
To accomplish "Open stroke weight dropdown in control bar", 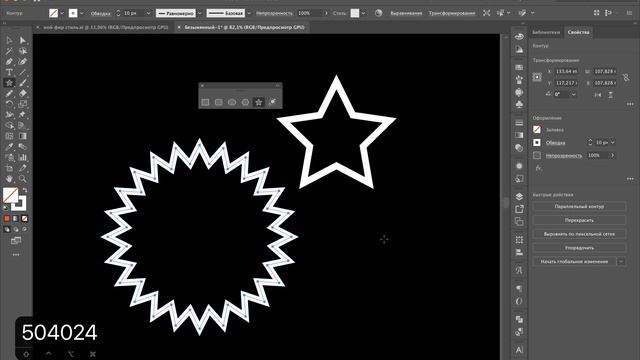I will tap(148, 13).
